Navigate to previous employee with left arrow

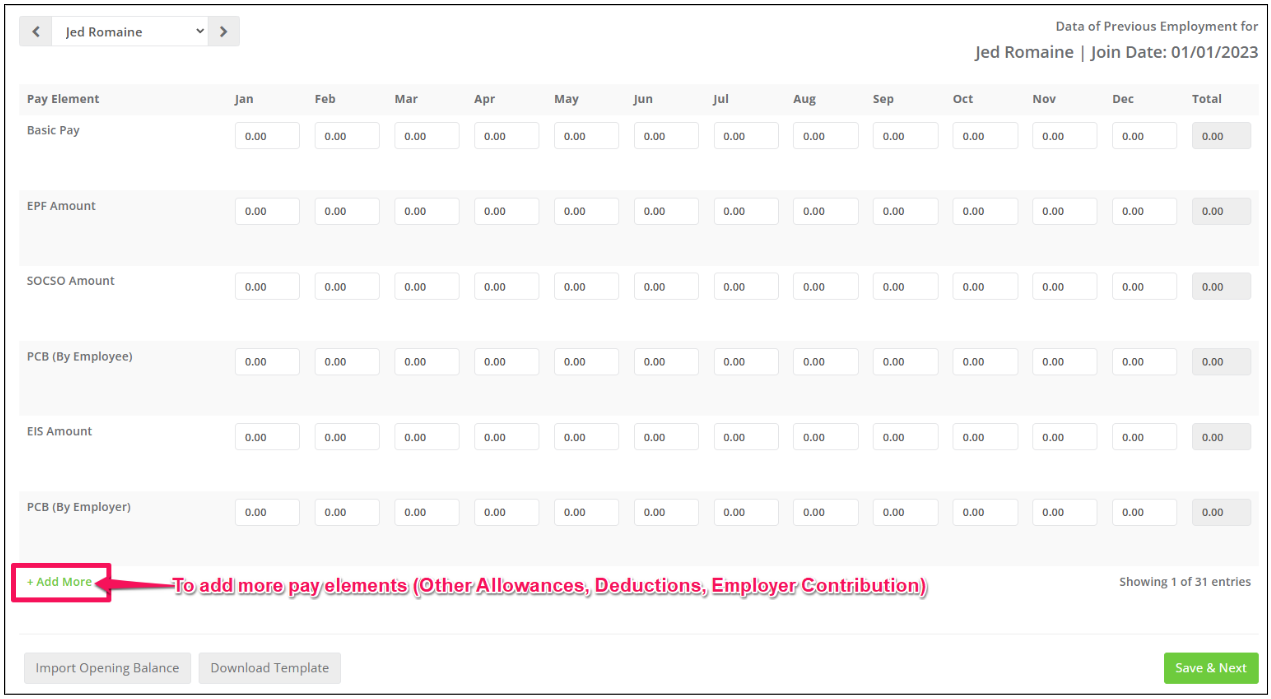(x=35, y=31)
